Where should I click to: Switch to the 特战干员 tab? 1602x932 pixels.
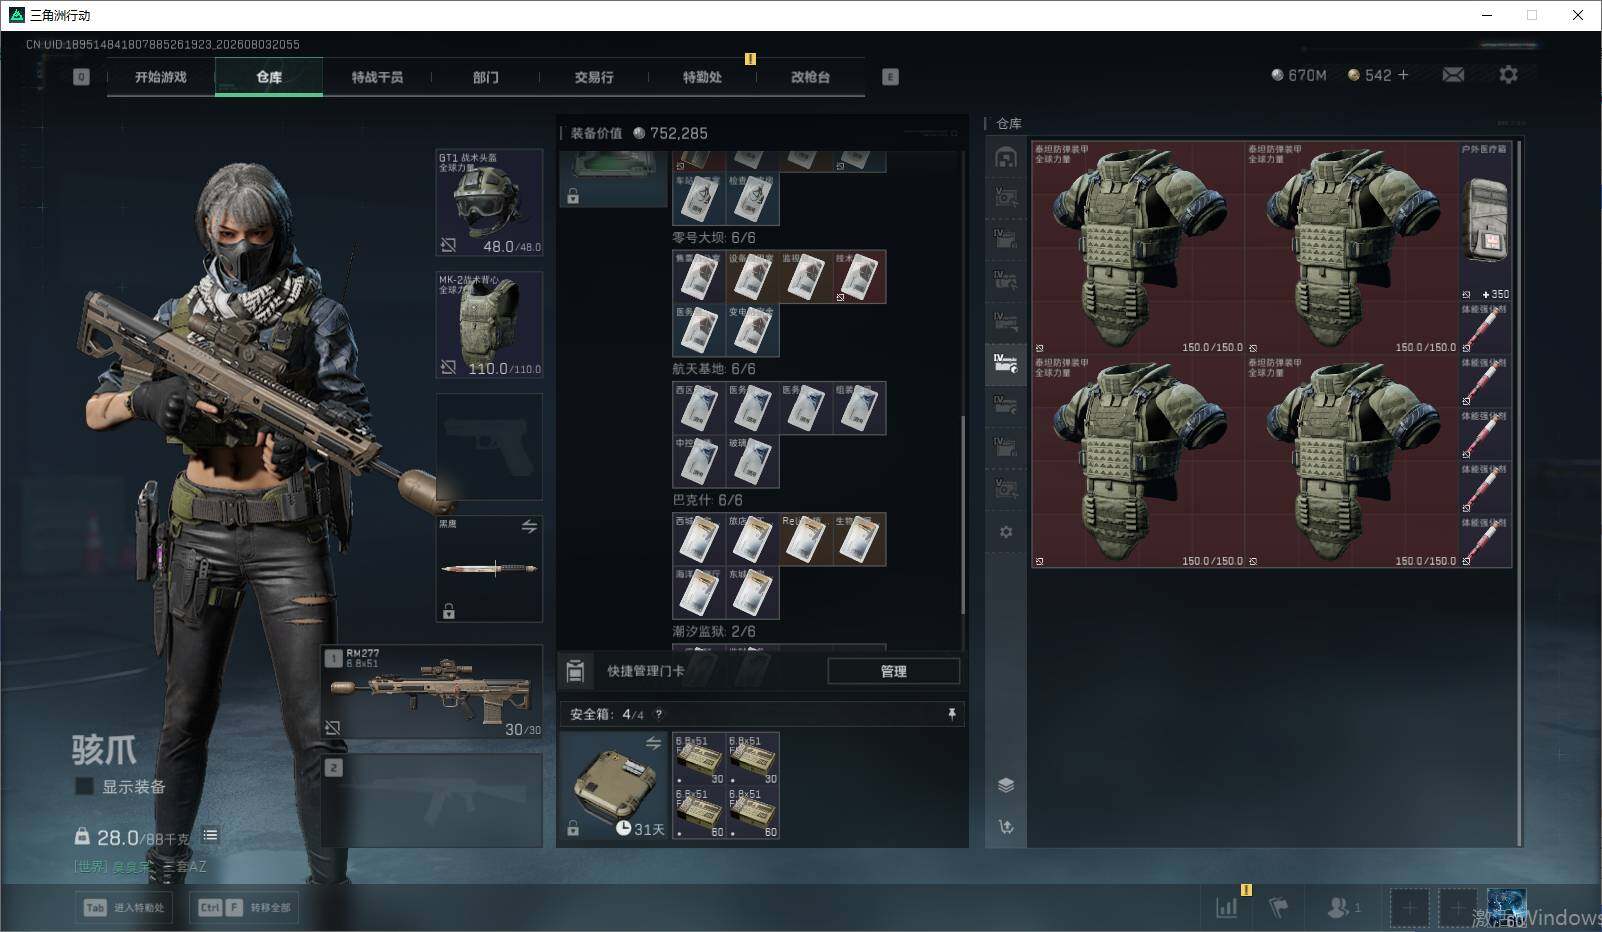coord(377,77)
